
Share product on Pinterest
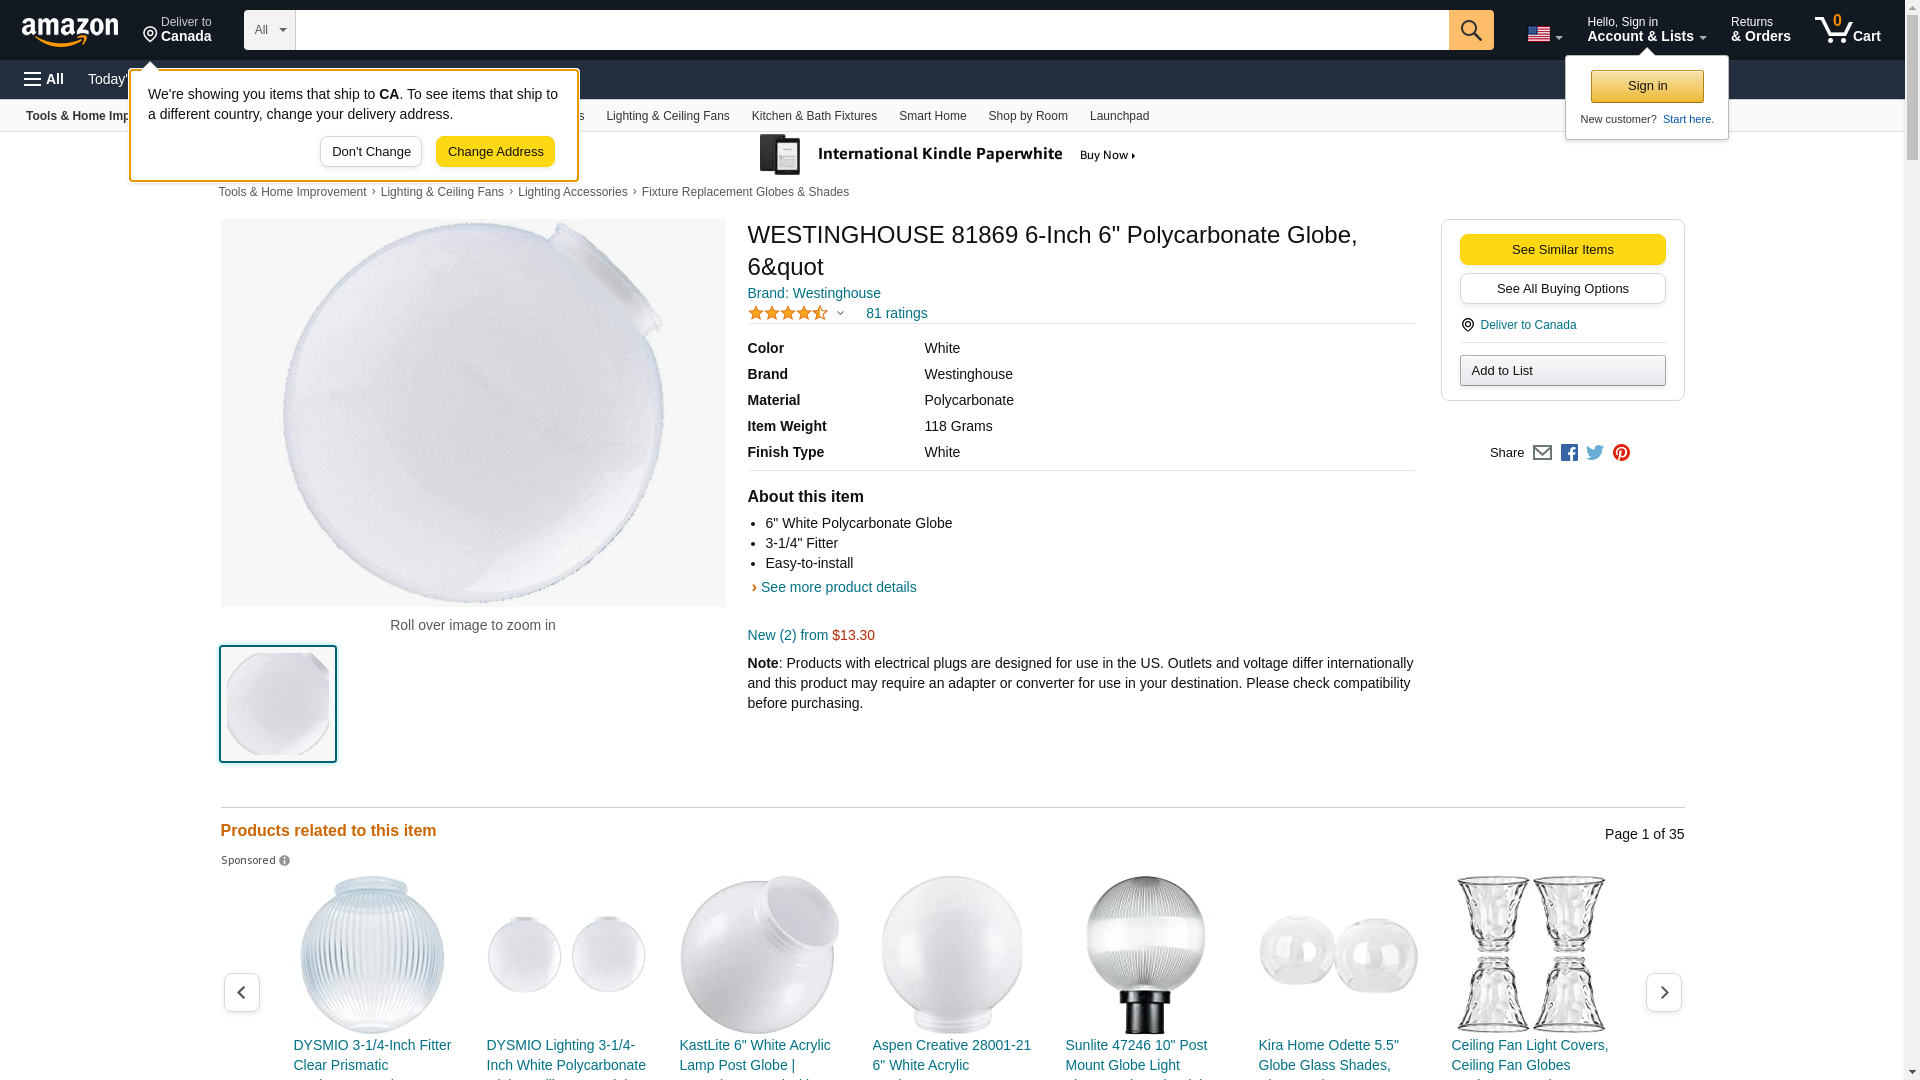(x=1621, y=453)
